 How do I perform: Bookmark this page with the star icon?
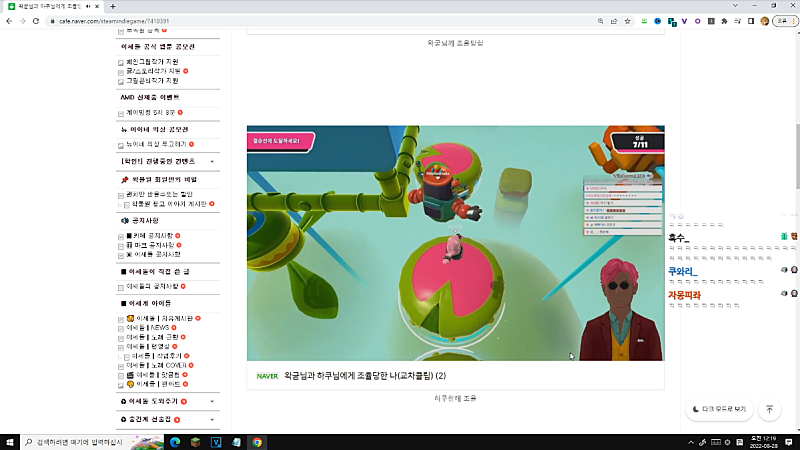click(x=628, y=21)
